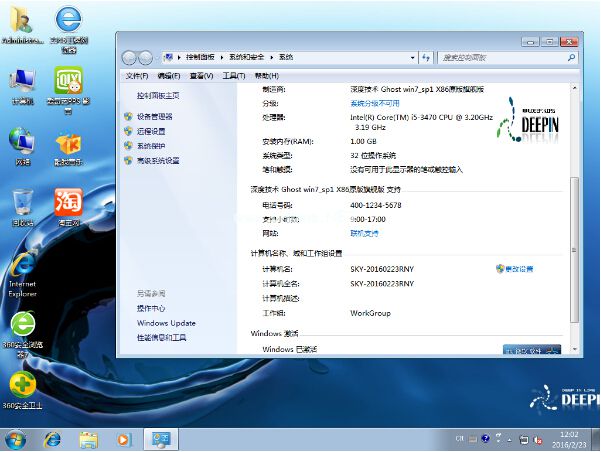Open the file explorer taskbar icon

point(89,440)
